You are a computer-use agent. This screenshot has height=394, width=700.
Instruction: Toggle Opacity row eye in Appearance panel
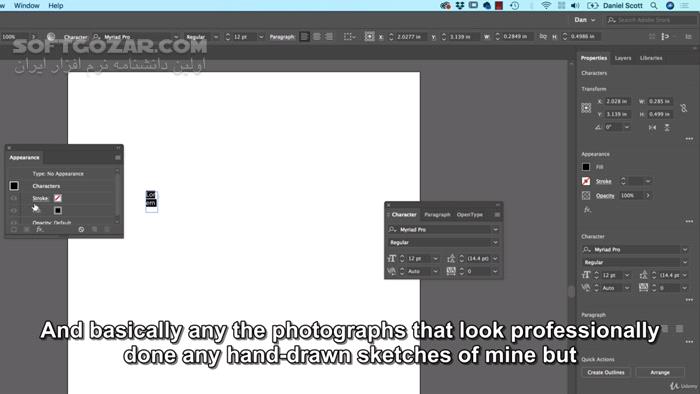point(14,222)
